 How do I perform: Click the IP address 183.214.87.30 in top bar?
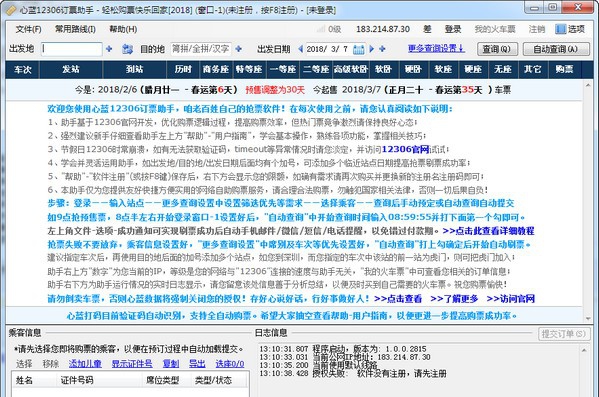click(x=383, y=29)
